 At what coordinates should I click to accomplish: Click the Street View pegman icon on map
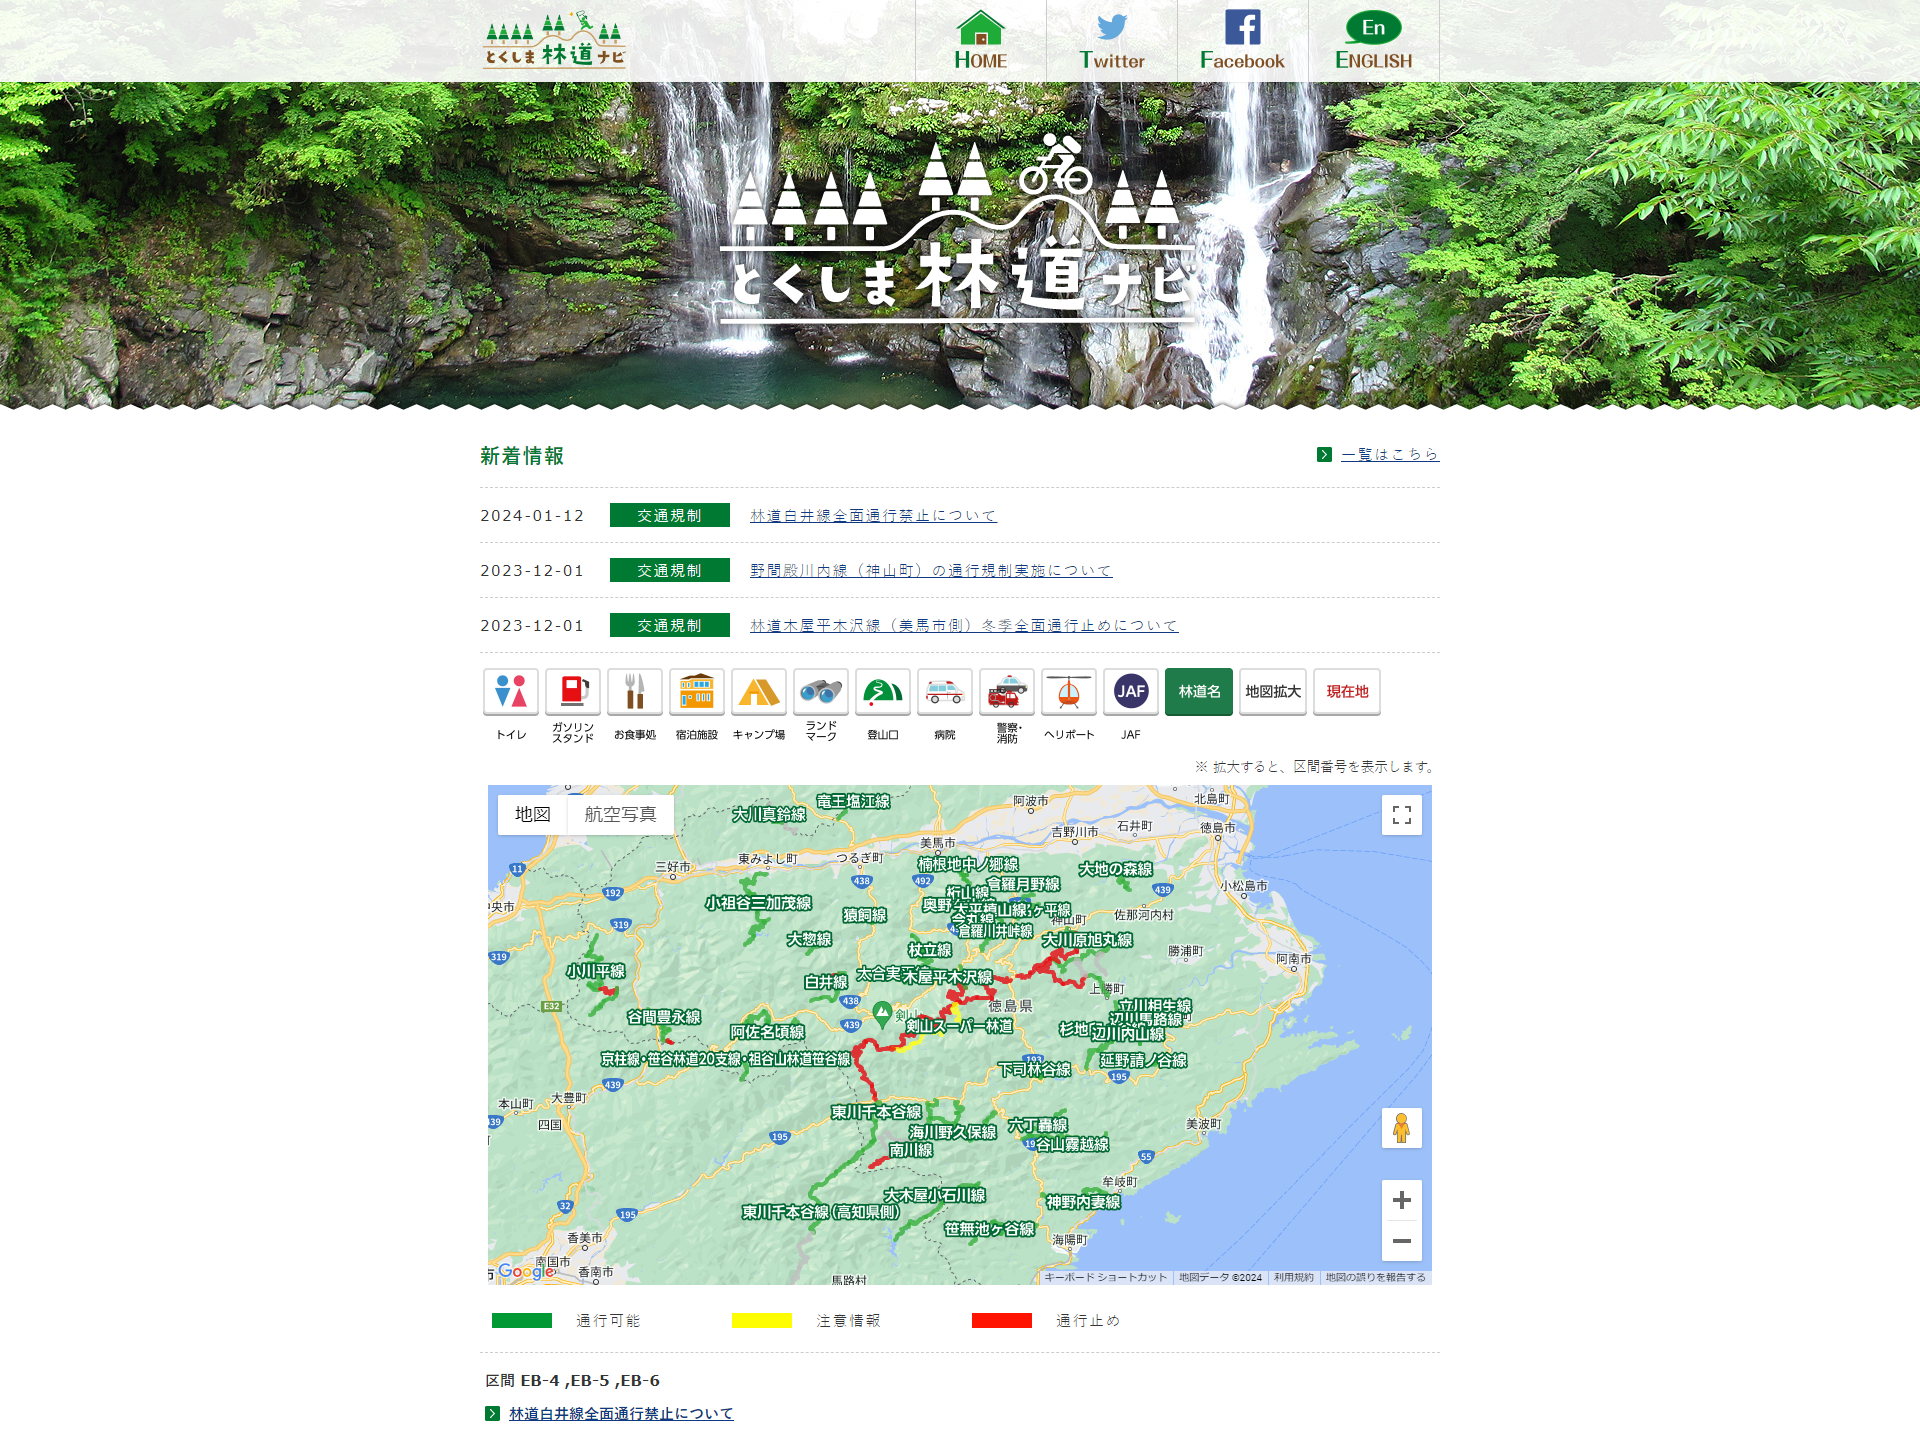pos(1398,1128)
